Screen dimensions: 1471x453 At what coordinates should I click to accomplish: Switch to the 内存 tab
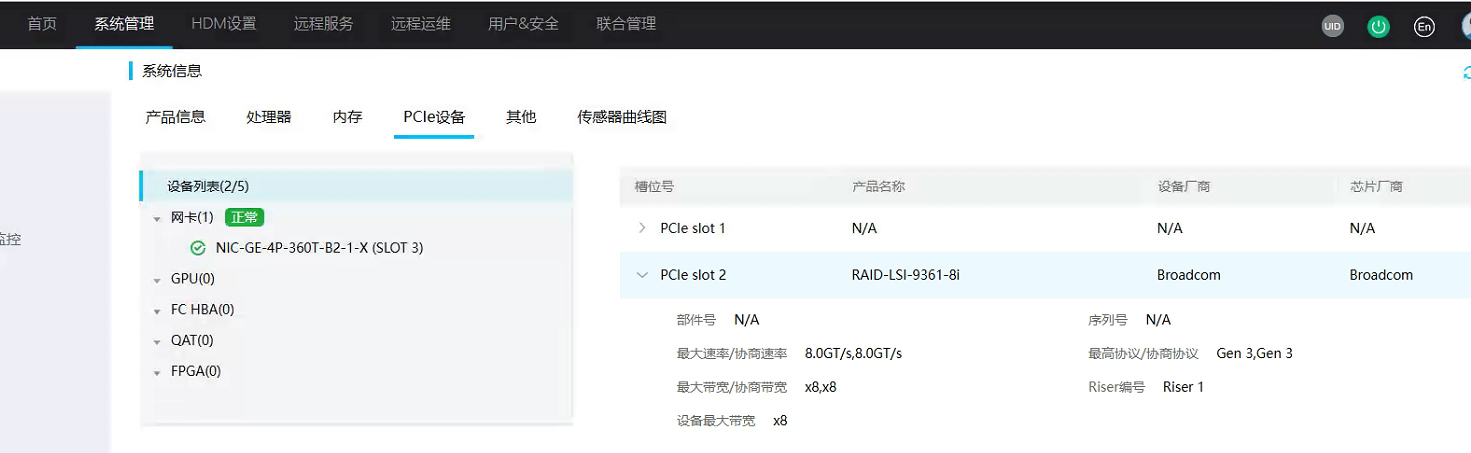point(347,117)
